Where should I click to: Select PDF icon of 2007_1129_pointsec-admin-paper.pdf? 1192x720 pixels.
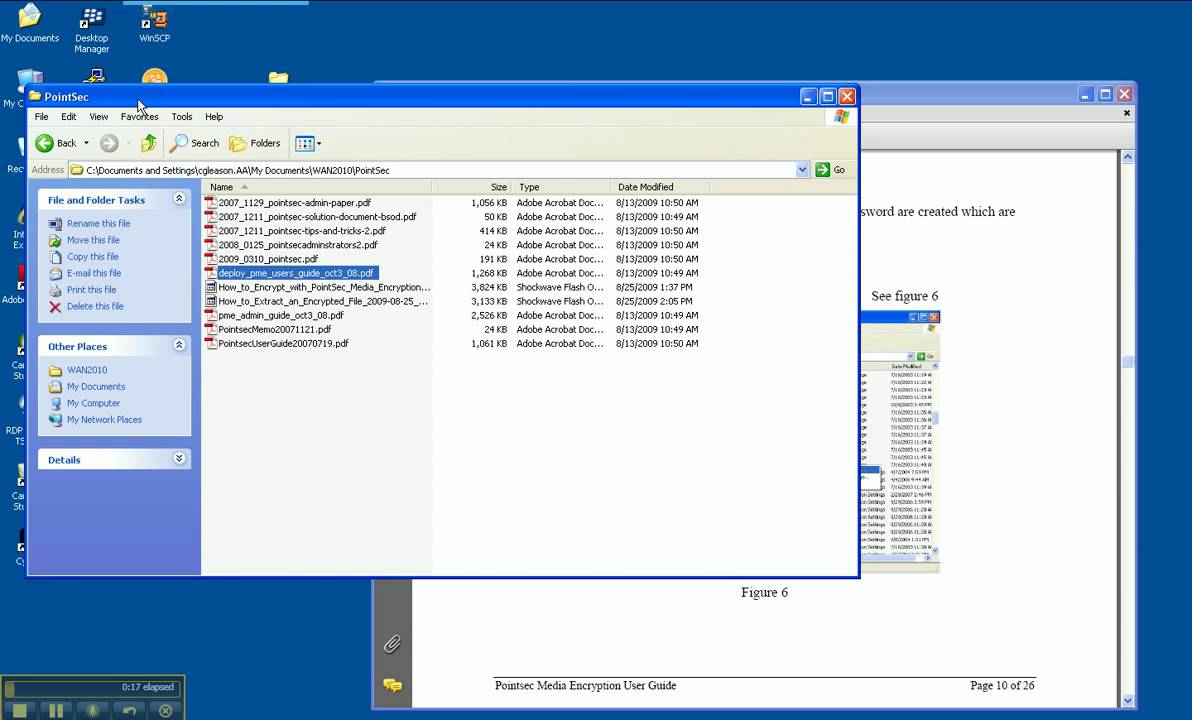tap(211, 203)
